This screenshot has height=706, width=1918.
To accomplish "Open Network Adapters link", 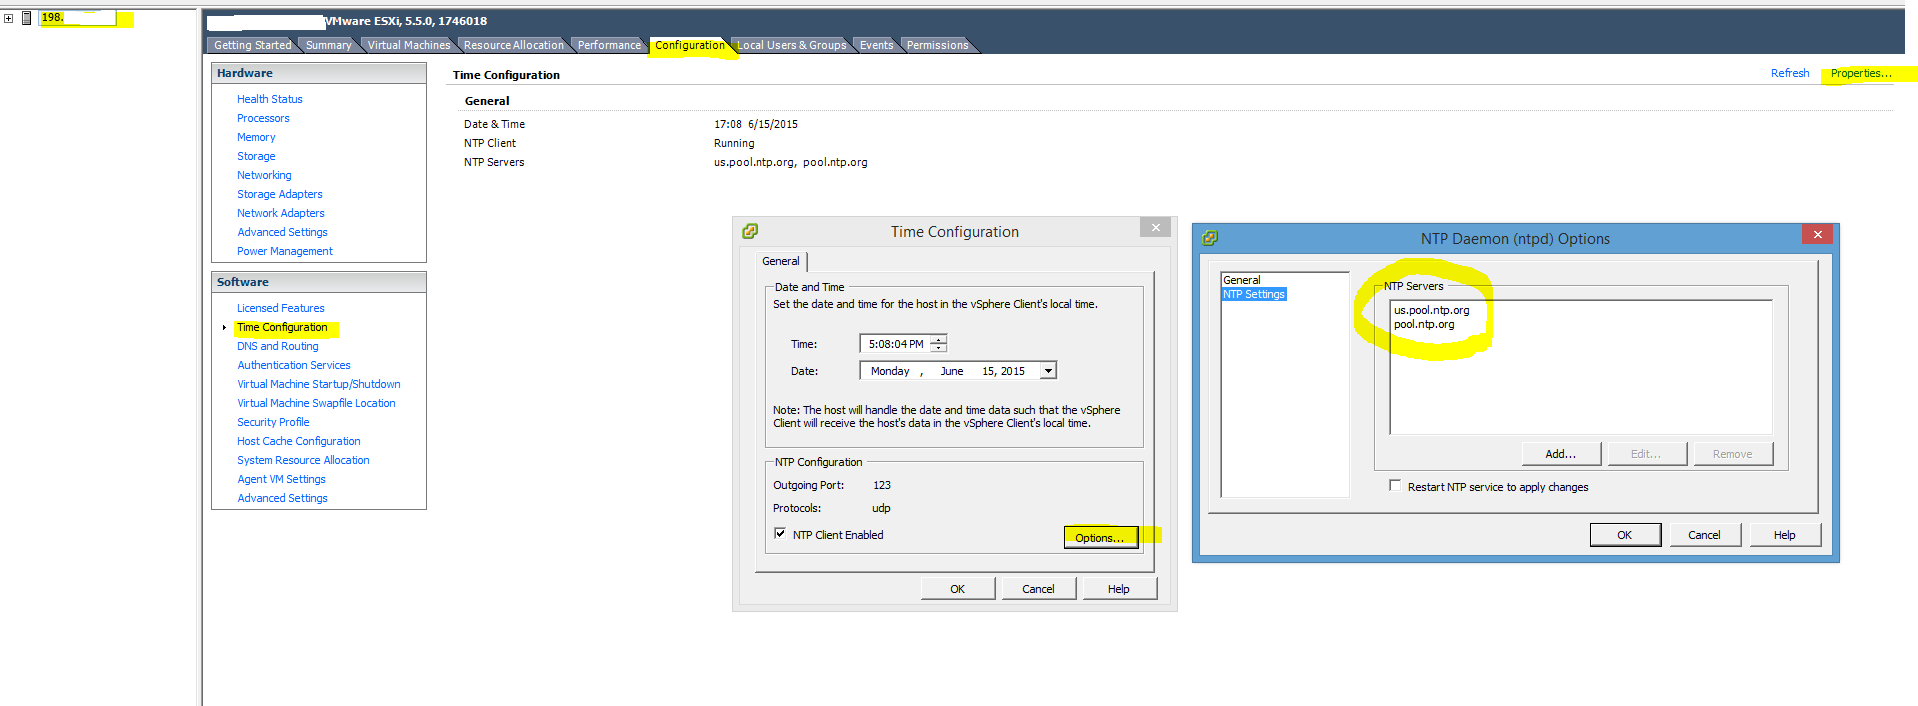I will pos(280,213).
